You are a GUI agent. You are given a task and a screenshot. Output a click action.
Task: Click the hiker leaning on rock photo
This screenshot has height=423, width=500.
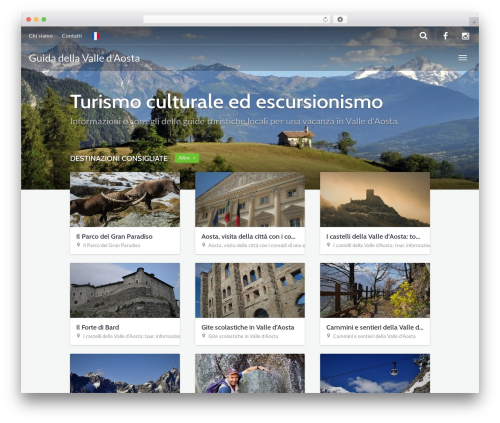[x=250, y=373]
